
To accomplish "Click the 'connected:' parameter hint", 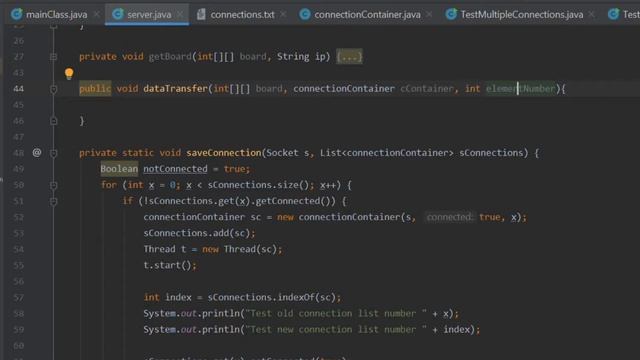I will point(449,217).
